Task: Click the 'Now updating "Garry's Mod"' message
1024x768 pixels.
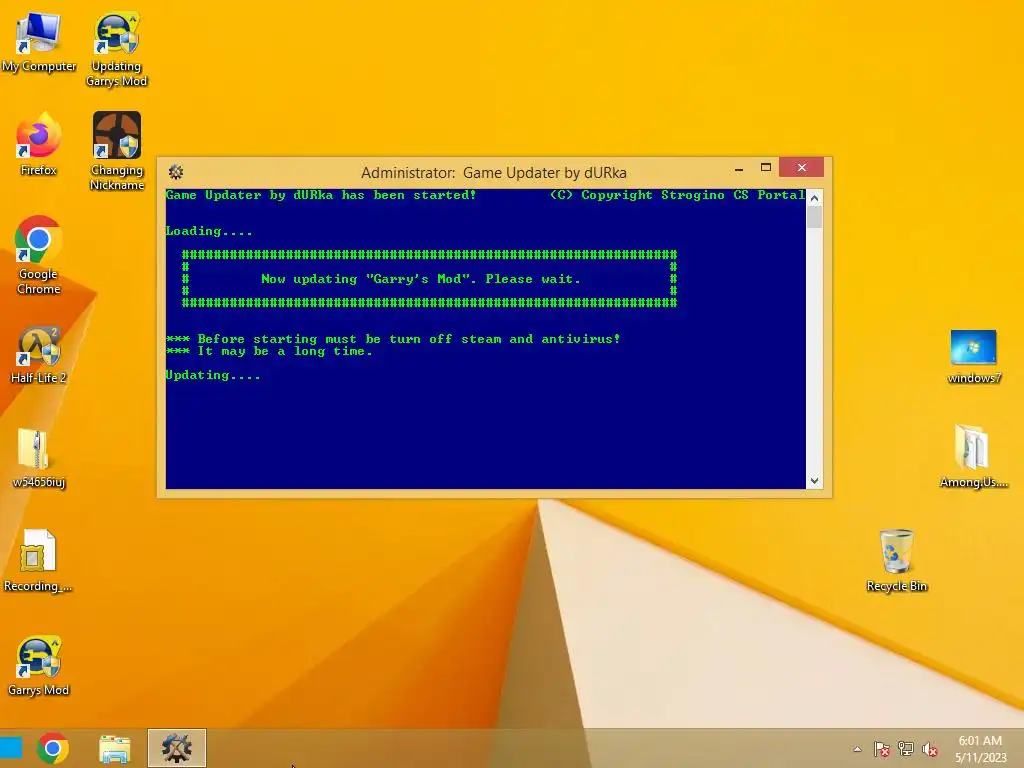Action: pos(421,279)
